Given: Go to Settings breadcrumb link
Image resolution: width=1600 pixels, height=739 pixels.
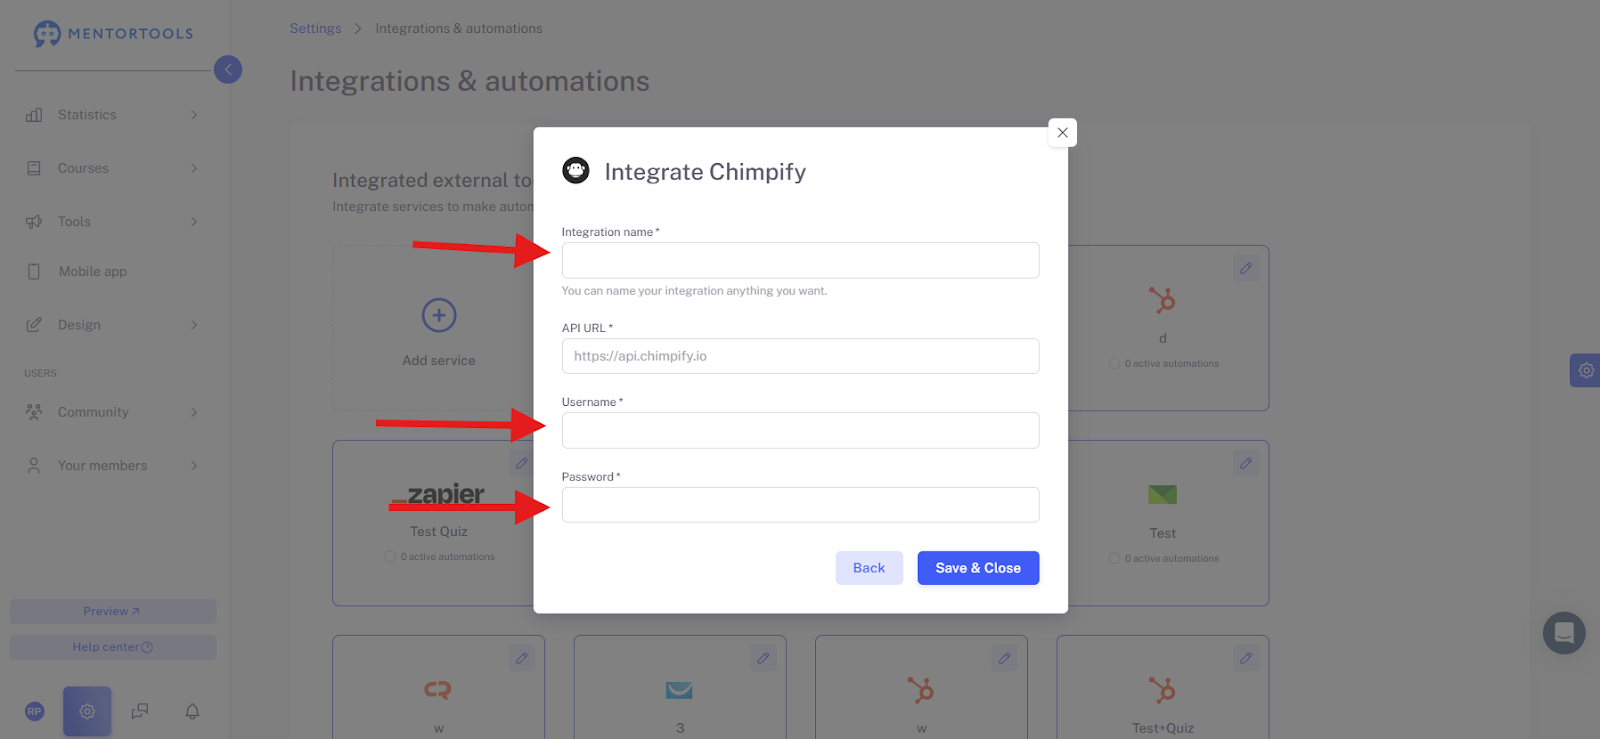Looking at the screenshot, I should click(315, 28).
